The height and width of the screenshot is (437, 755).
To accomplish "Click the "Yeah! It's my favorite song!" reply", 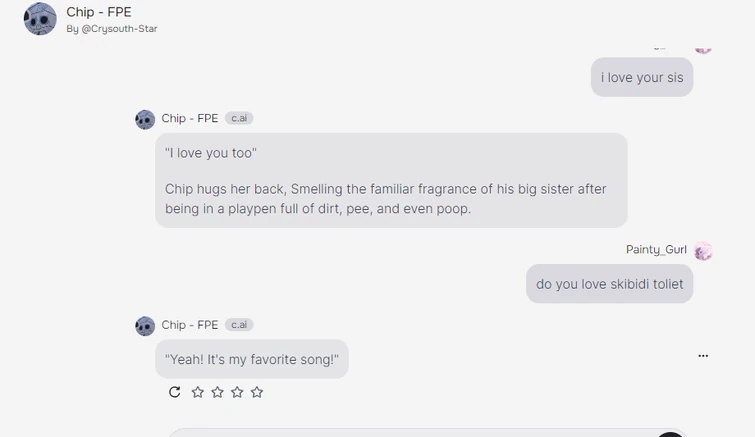I will (252, 359).
